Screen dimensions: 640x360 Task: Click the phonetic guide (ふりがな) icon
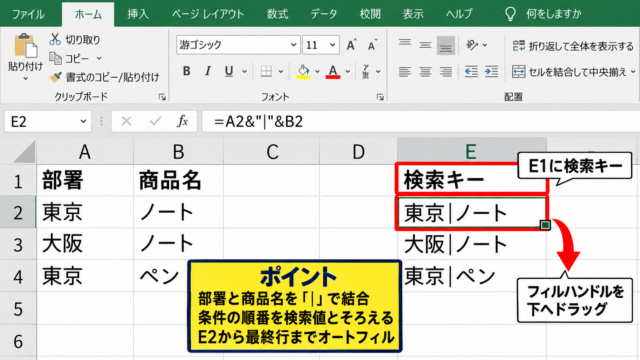pos(366,71)
